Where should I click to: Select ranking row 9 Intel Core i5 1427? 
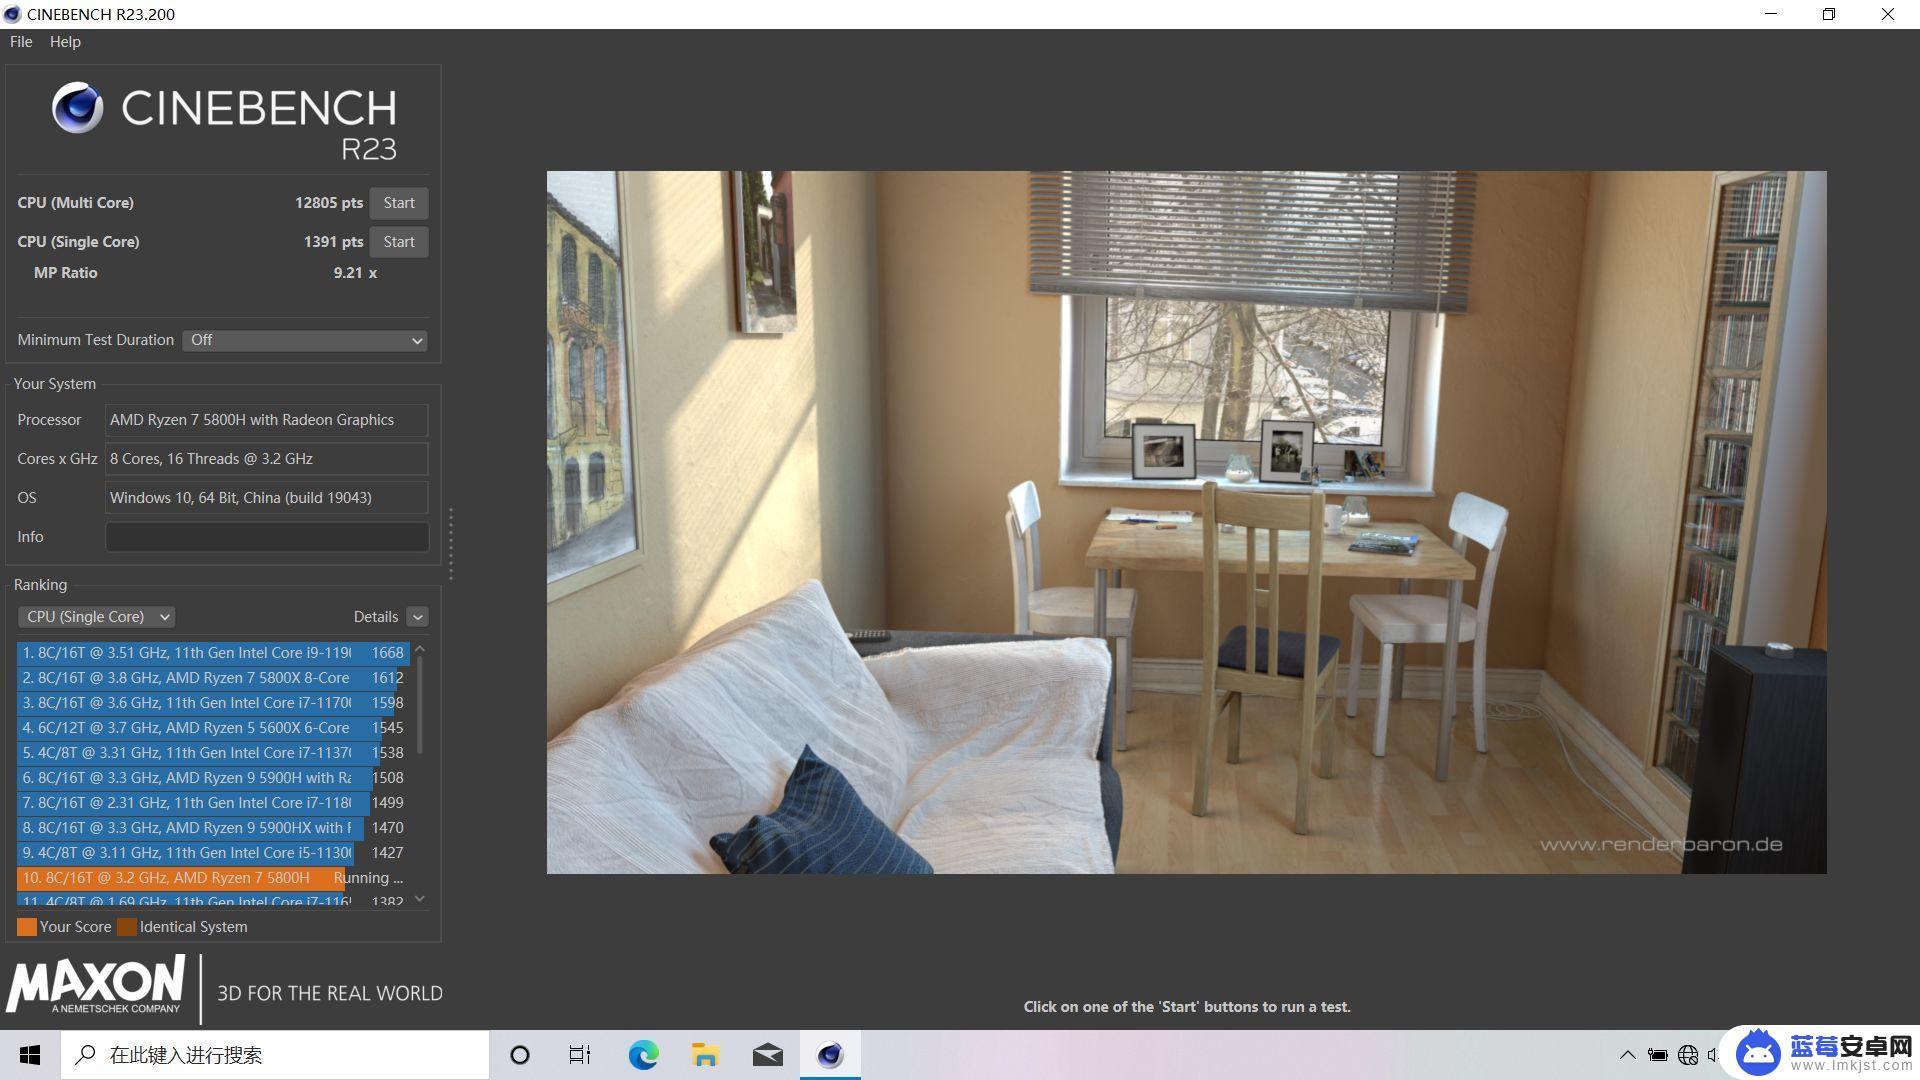click(x=213, y=853)
